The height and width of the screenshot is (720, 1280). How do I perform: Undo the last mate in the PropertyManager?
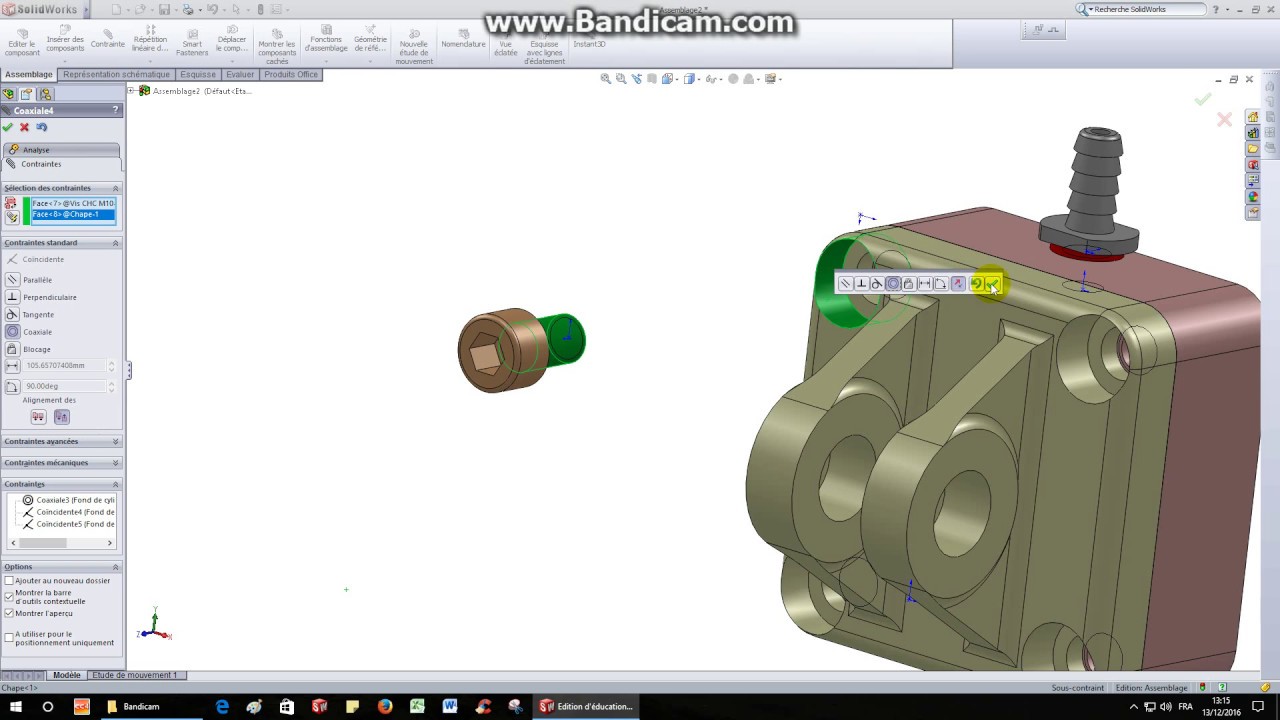click(41, 127)
